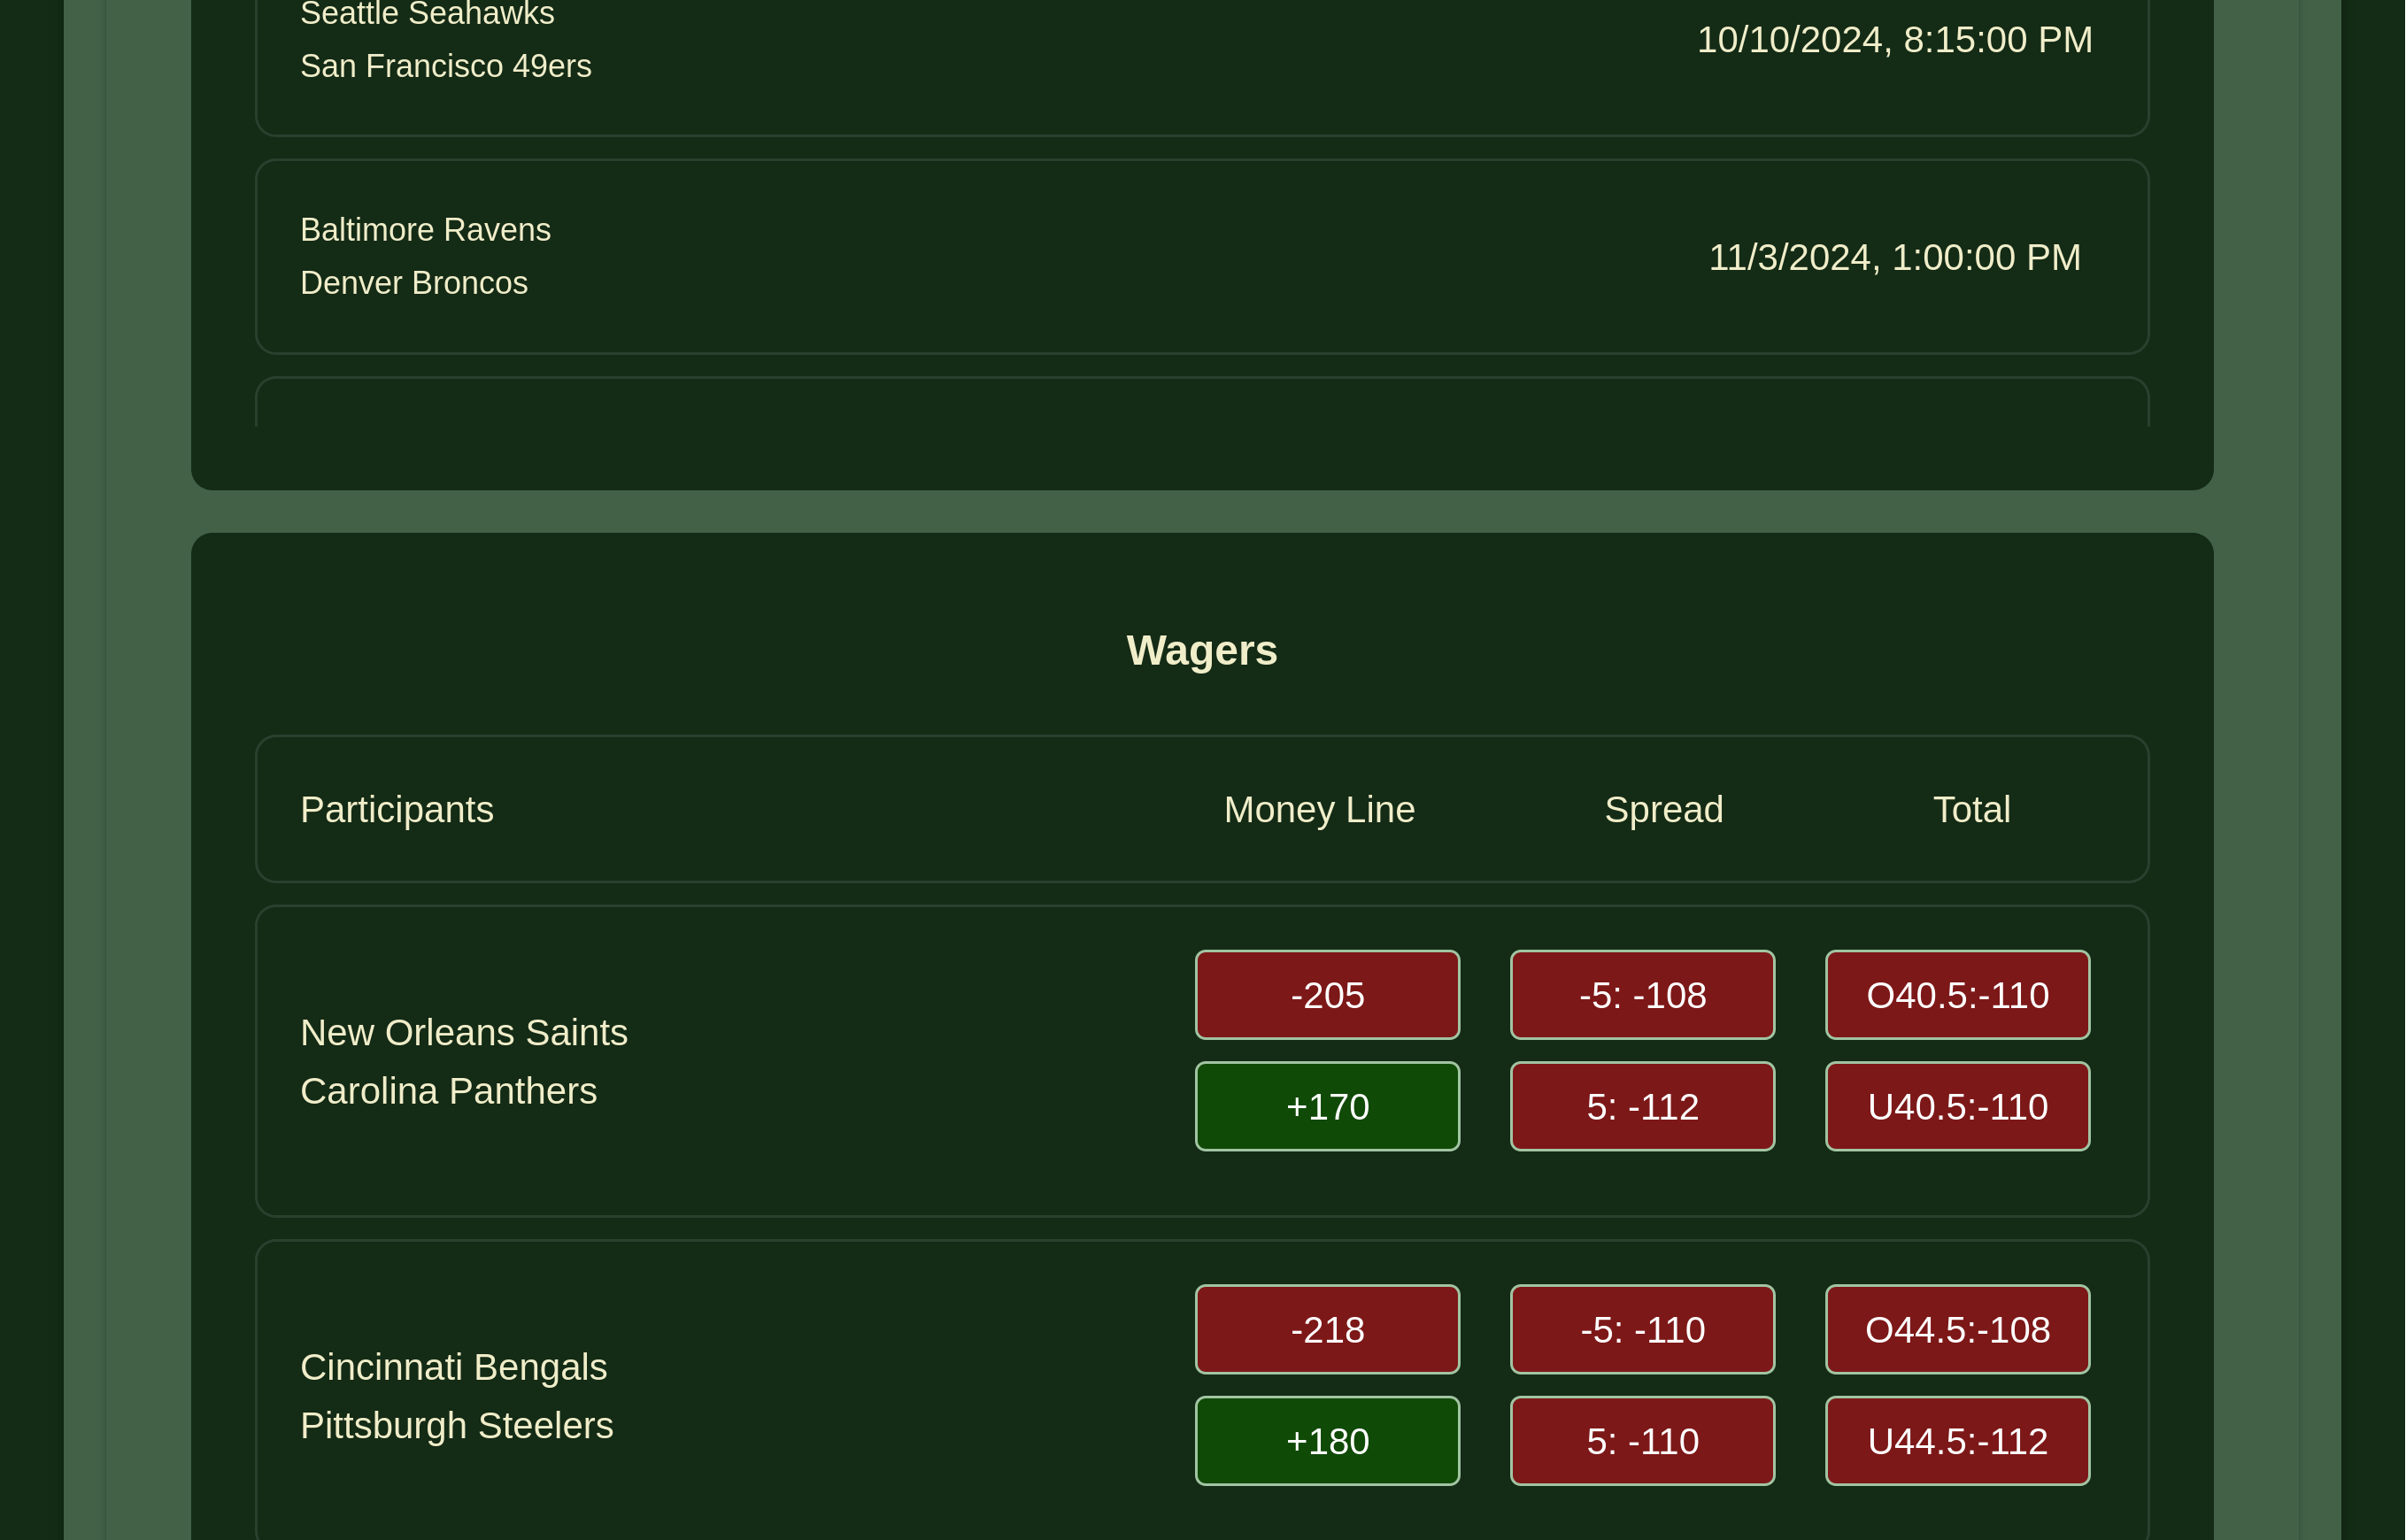The image size is (2406, 1540).
Task: Click the Total column header
Action: pyautogui.click(x=1971, y=809)
